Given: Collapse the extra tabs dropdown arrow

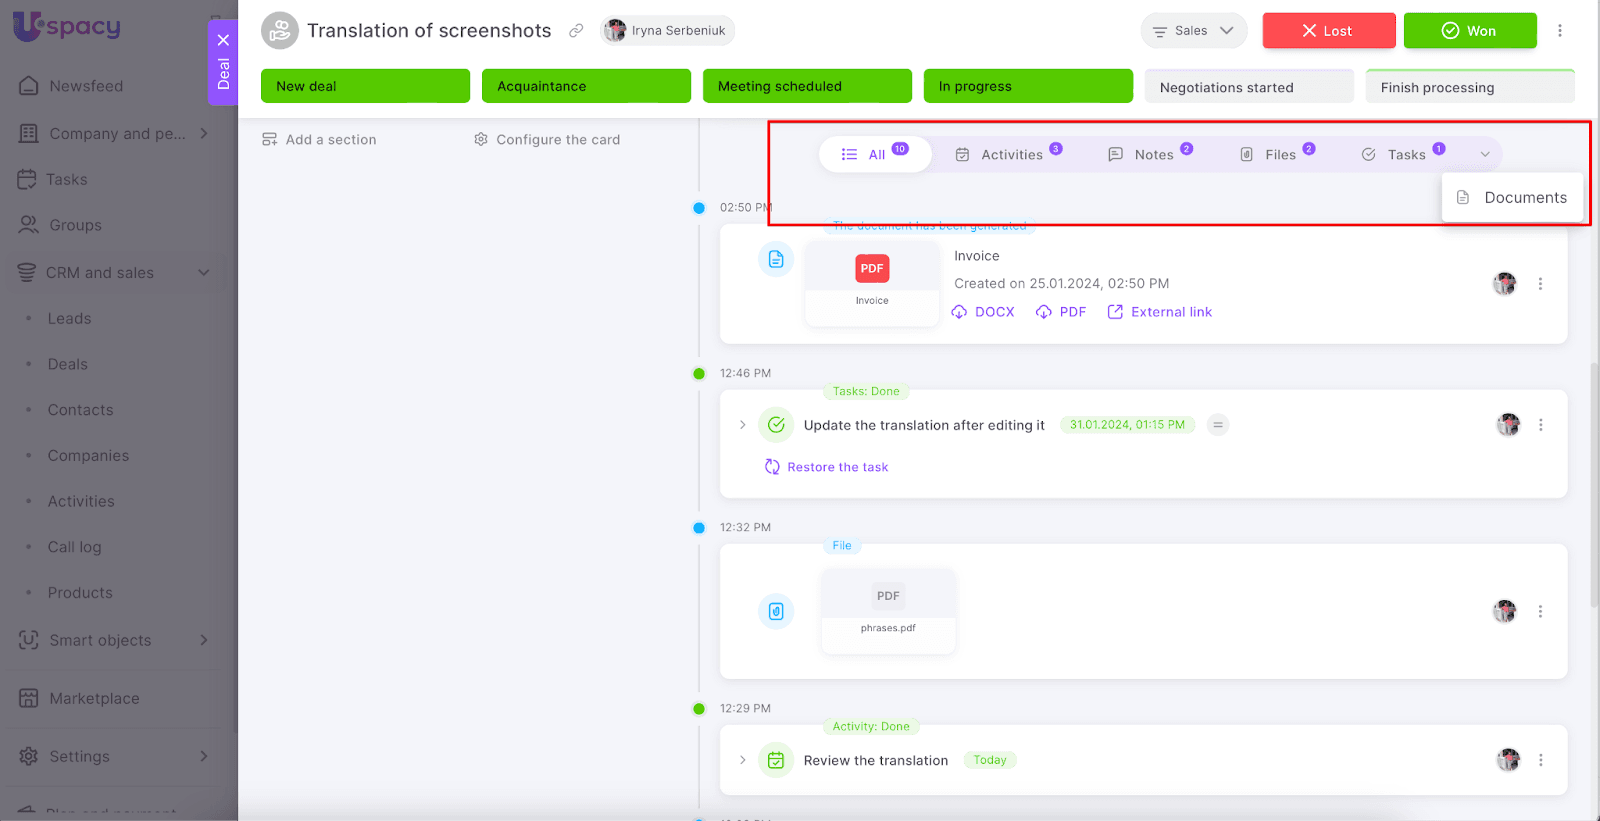Looking at the screenshot, I should 1485,155.
